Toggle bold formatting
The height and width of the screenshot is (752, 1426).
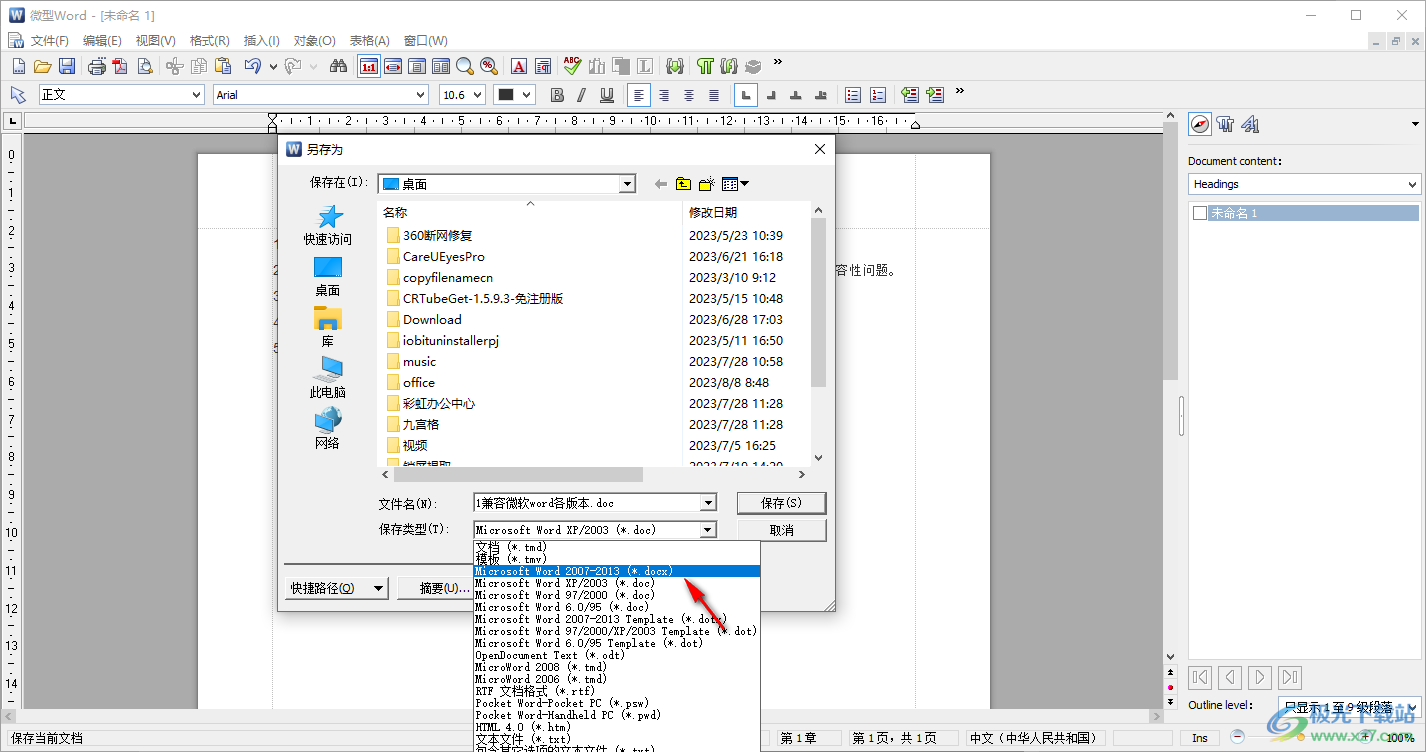[557, 95]
